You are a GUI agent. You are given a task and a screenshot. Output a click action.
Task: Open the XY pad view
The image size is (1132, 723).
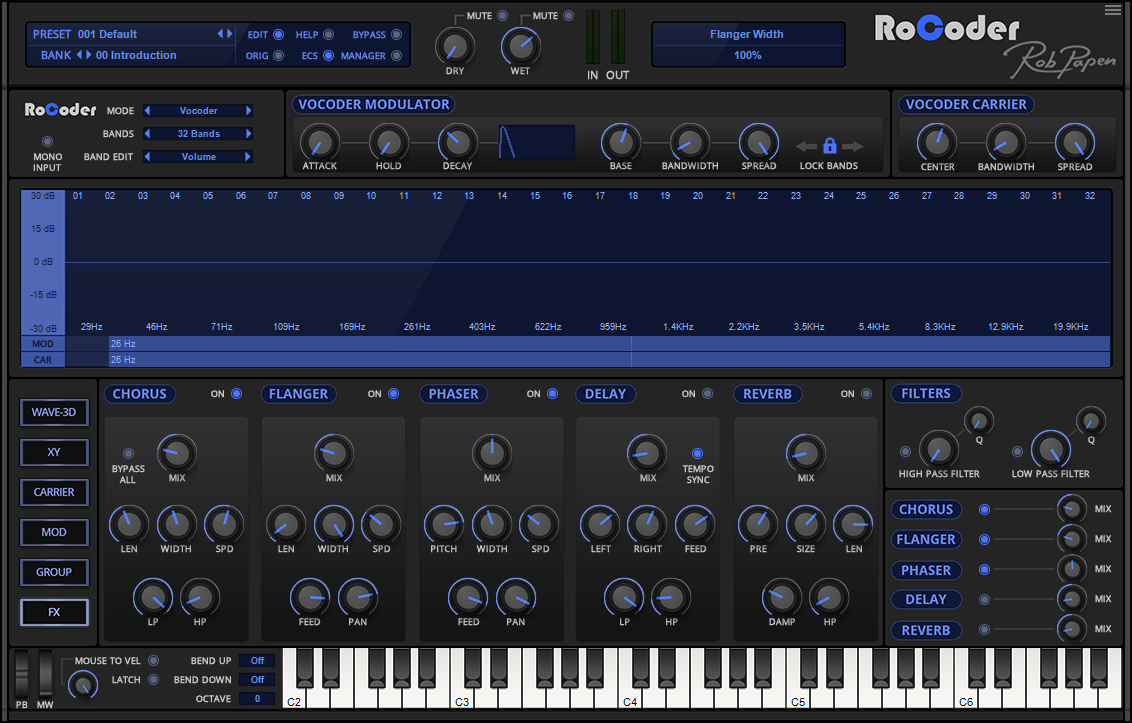54,452
